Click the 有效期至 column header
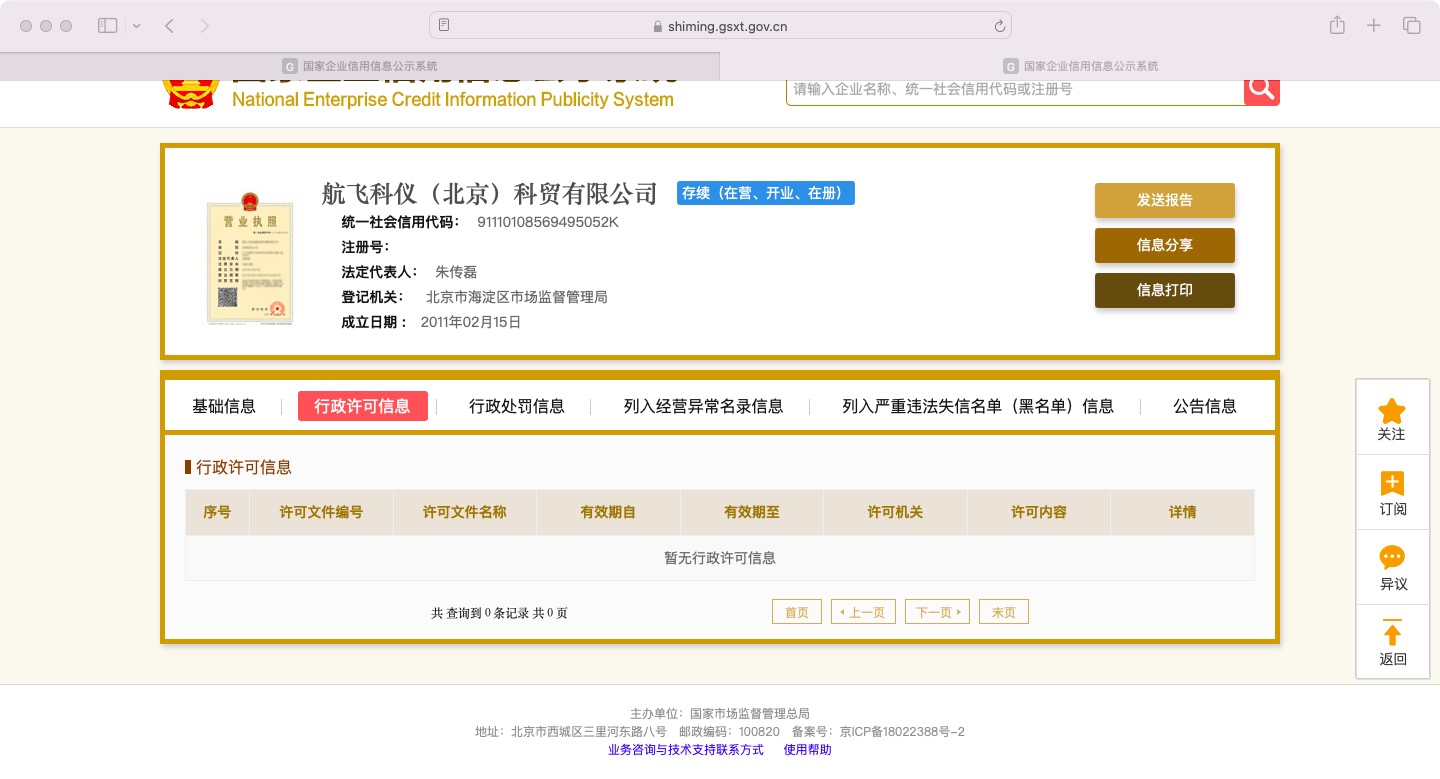The image size is (1440, 779). click(752, 512)
